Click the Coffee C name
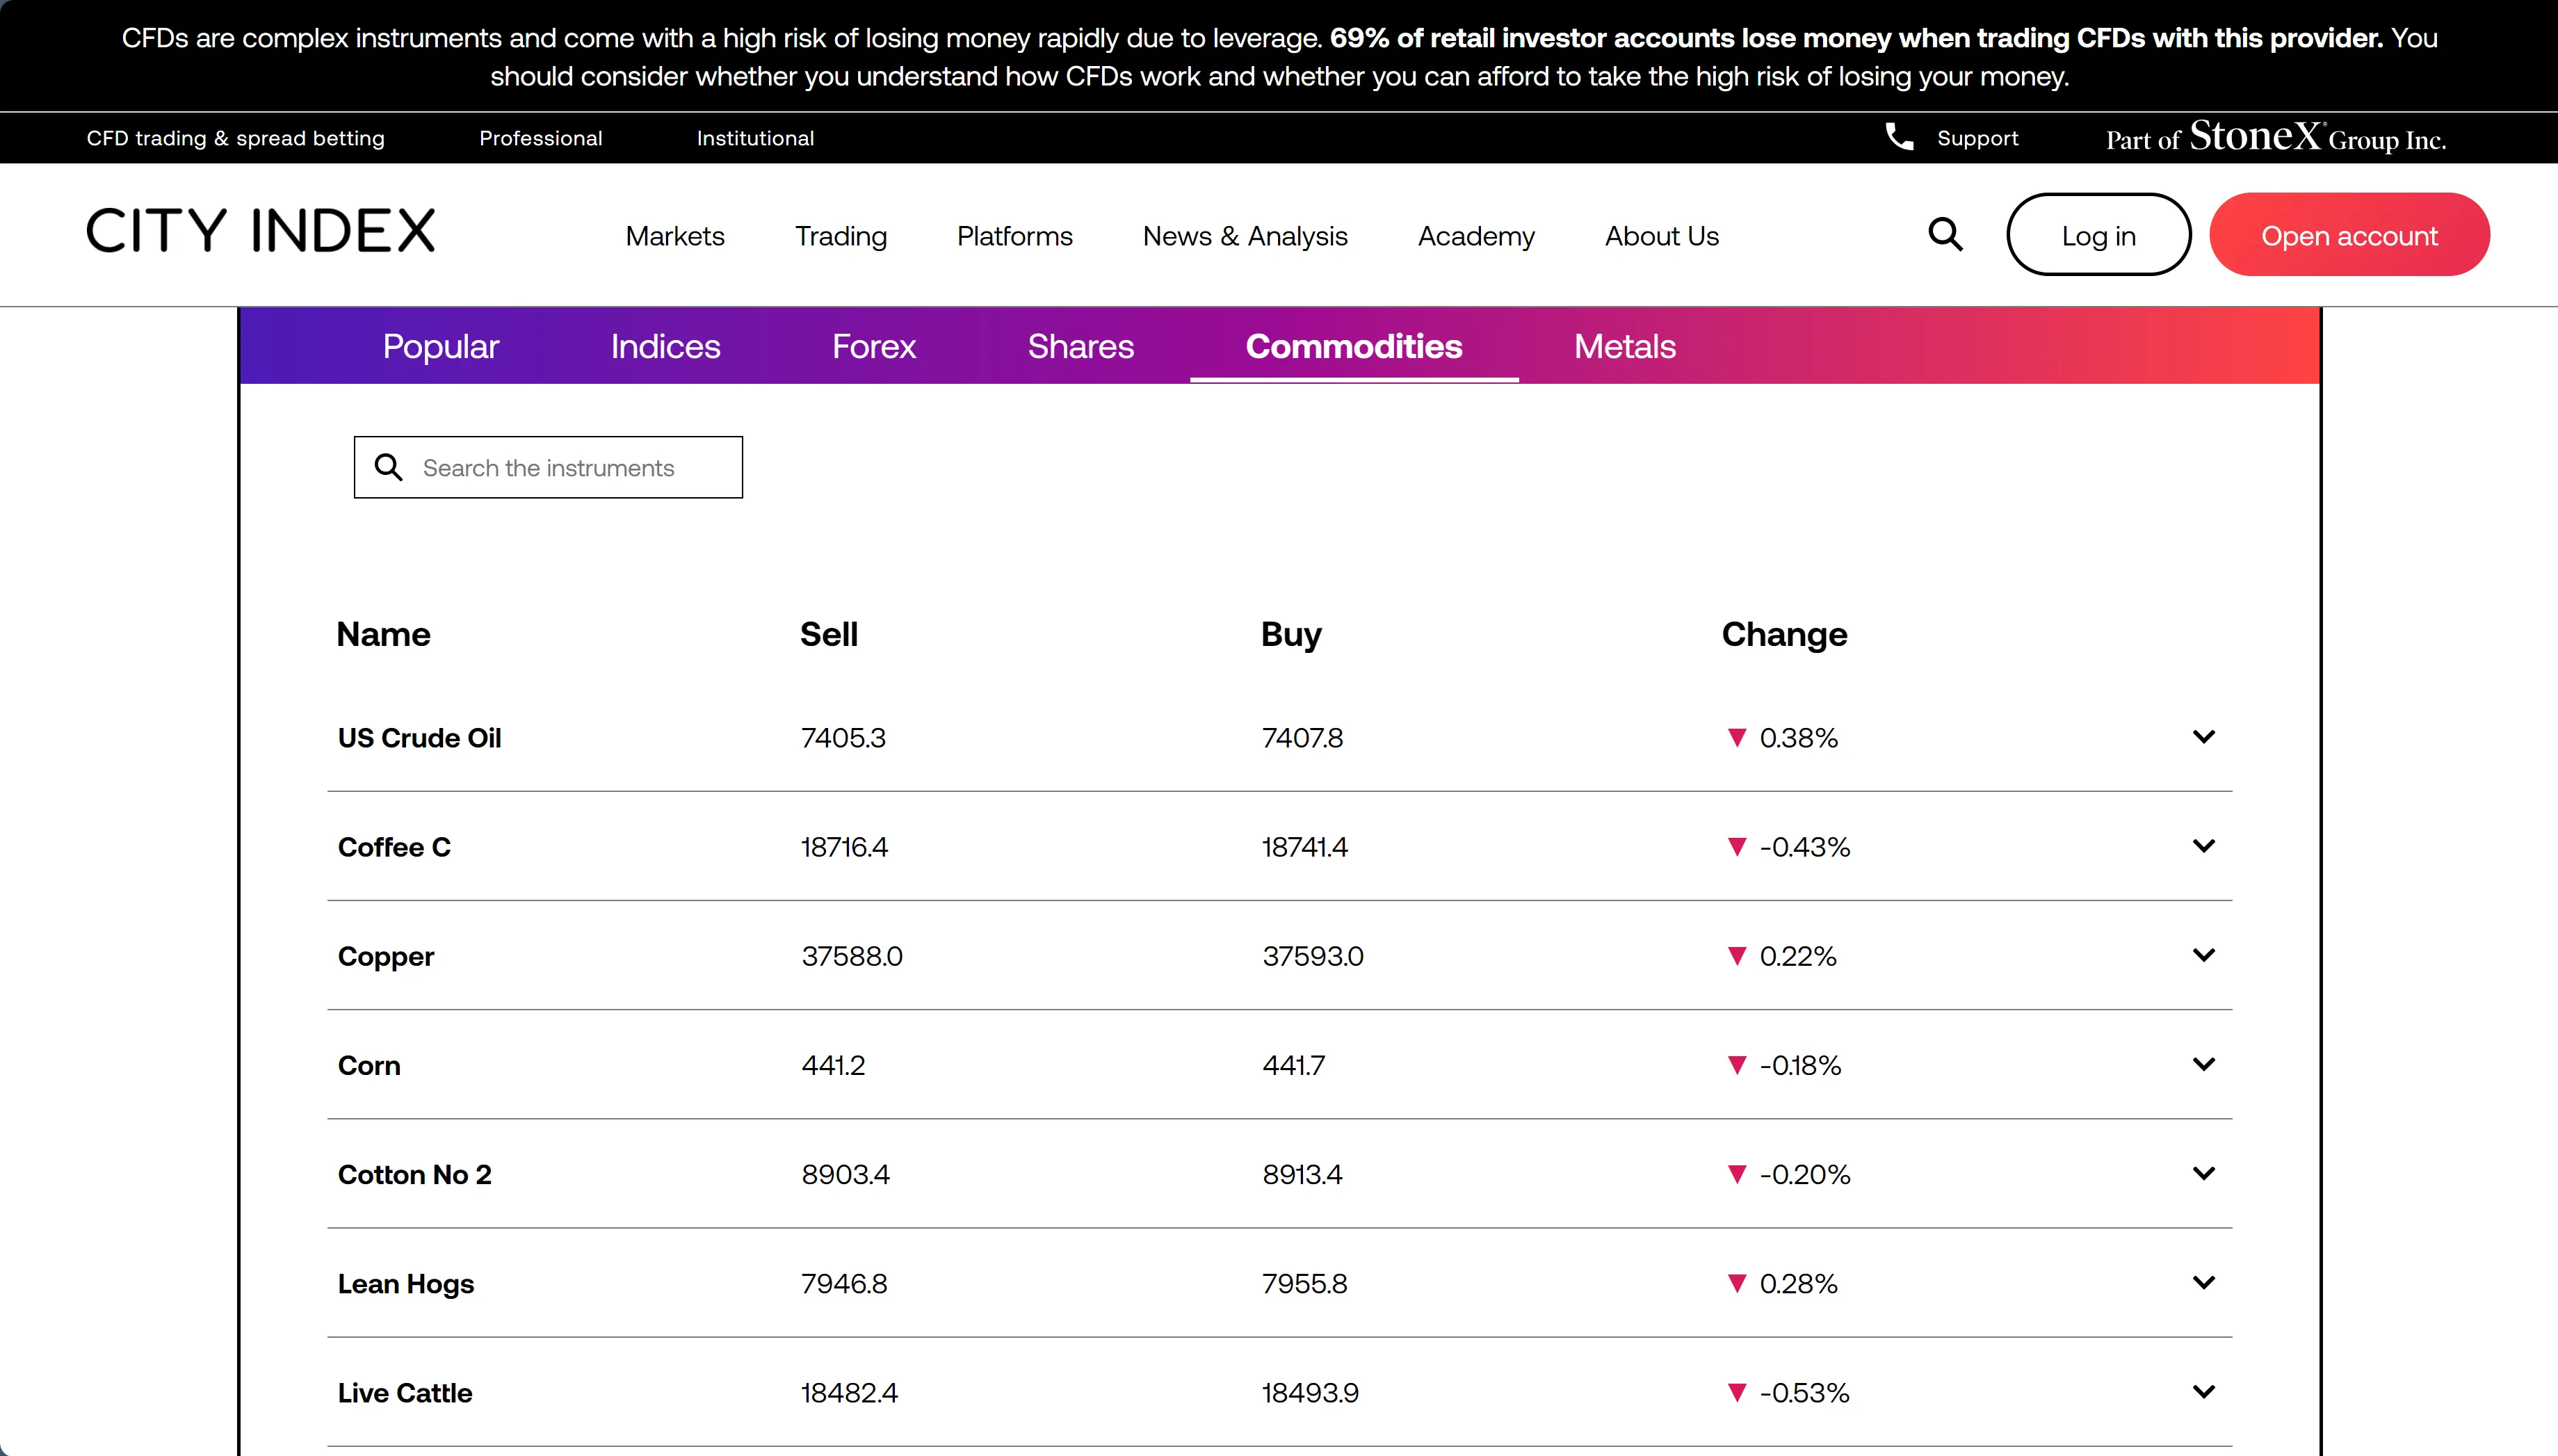Screen dimensions: 2558x1456 click(395, 847)
